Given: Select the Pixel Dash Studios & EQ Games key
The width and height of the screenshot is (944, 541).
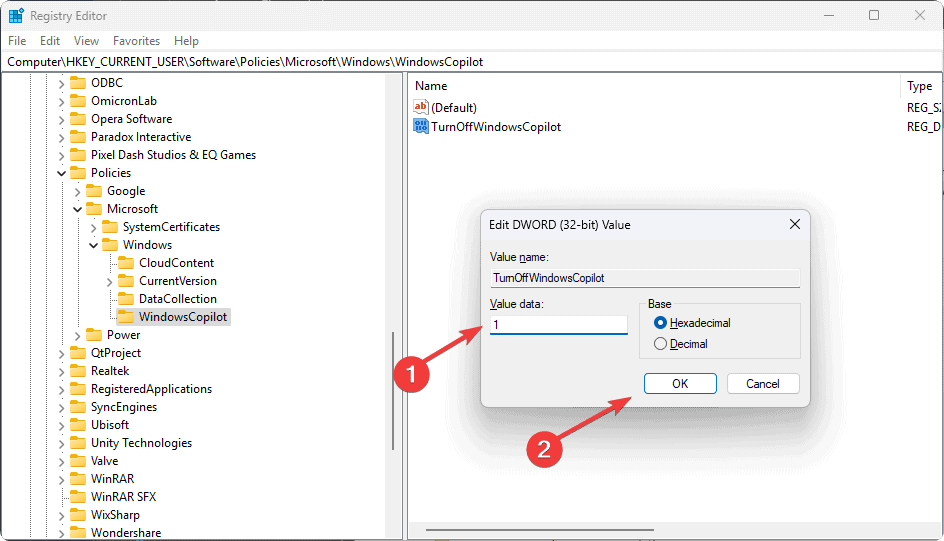Looking at the screenshot, I should pyautogui.click(x=173, y=155).
